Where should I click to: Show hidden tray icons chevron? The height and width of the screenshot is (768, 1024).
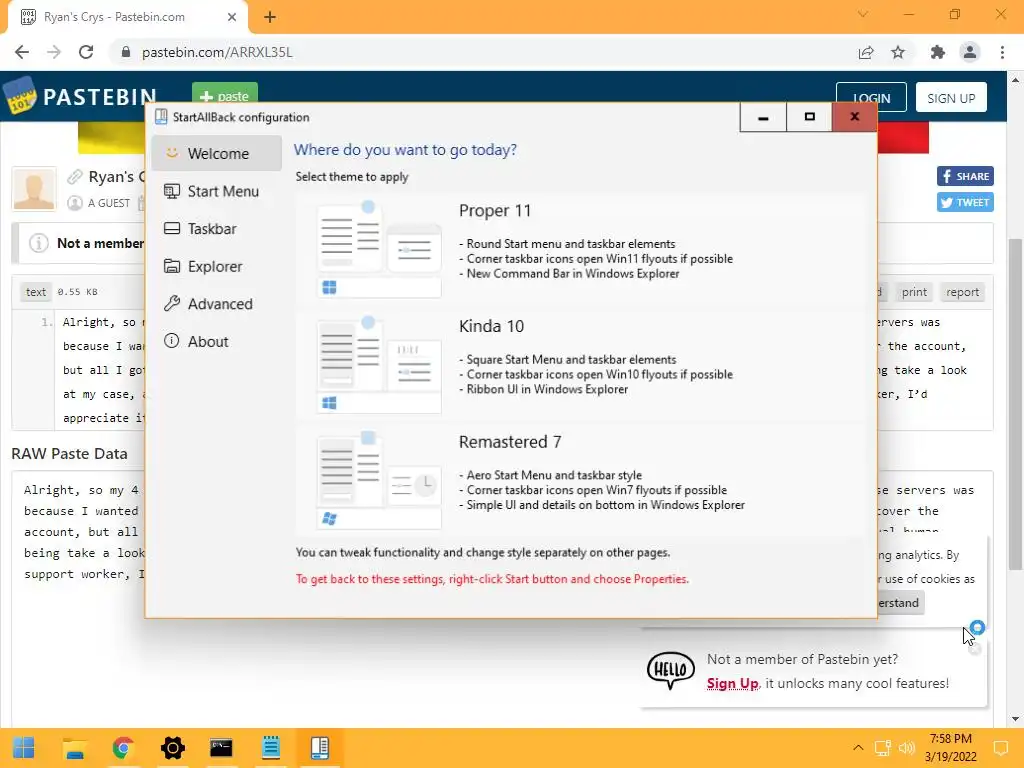858,748
